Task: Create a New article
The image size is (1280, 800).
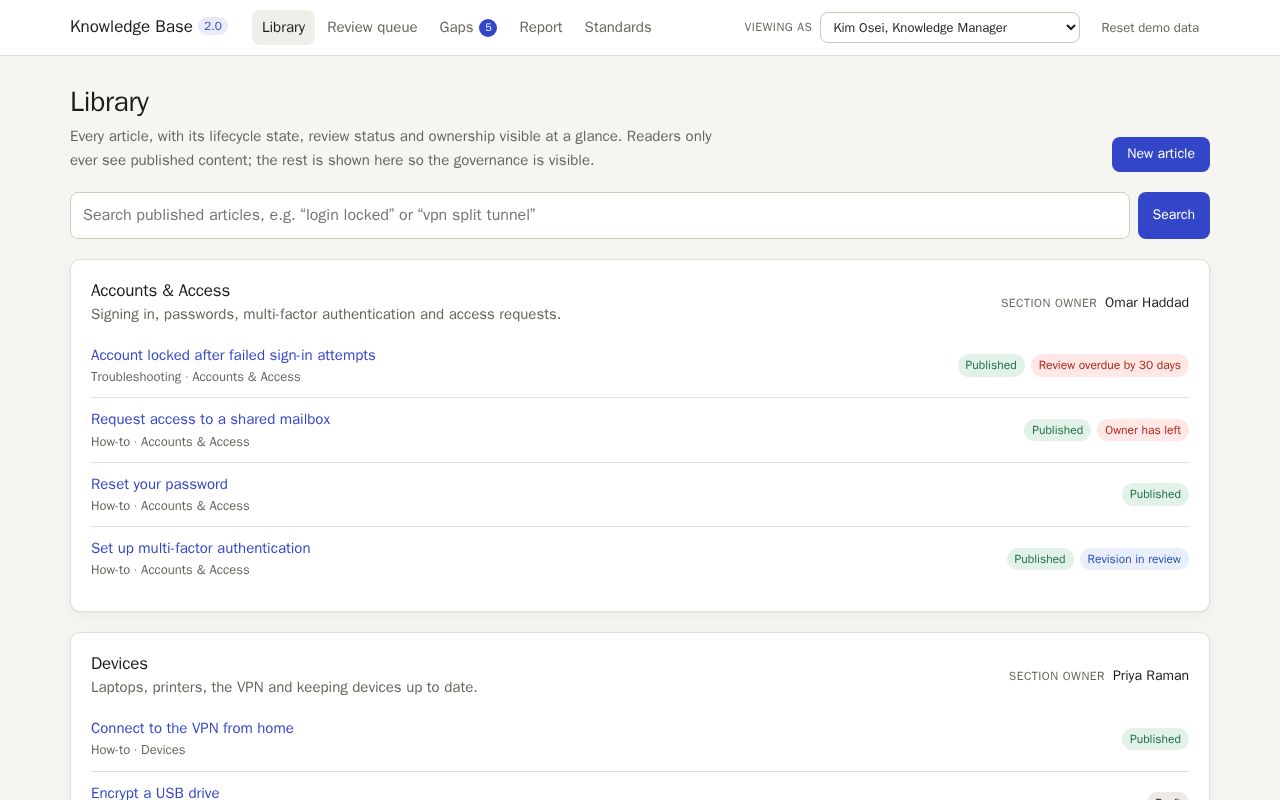Action: pos(1161,154)
